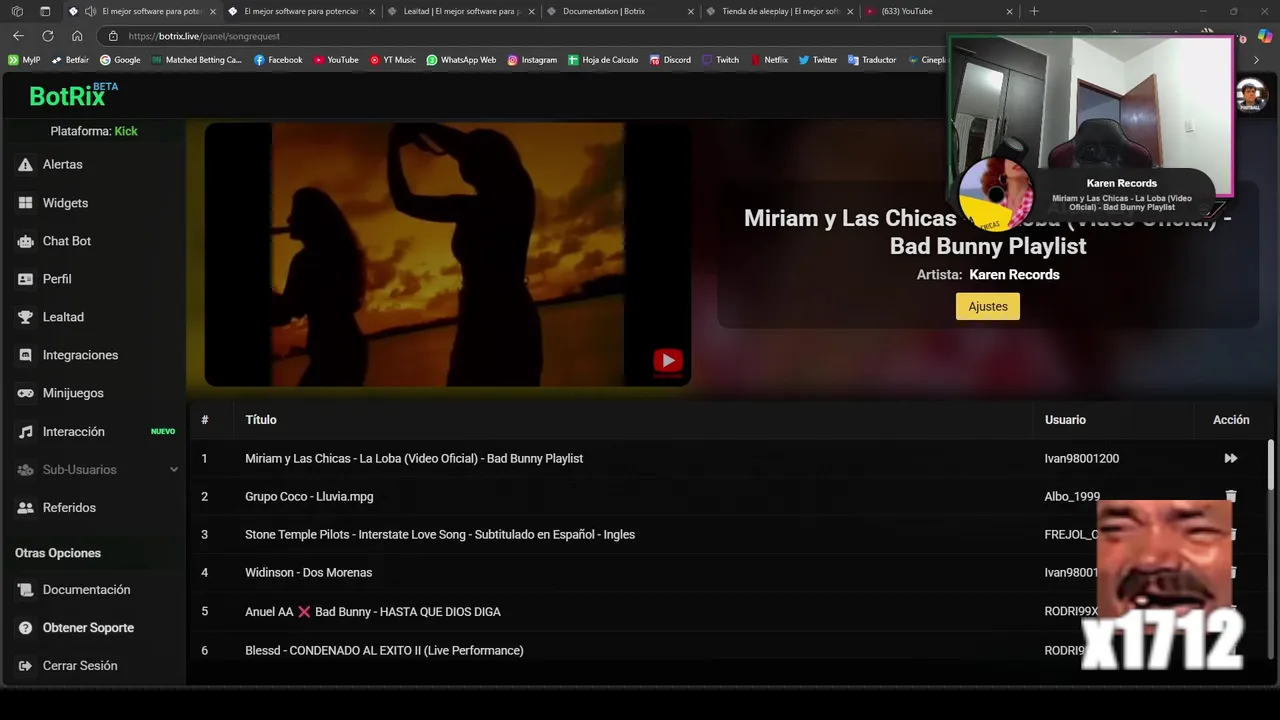Click the Título column header
Screen dimensions: 1280x720
[x=261, y=420]
